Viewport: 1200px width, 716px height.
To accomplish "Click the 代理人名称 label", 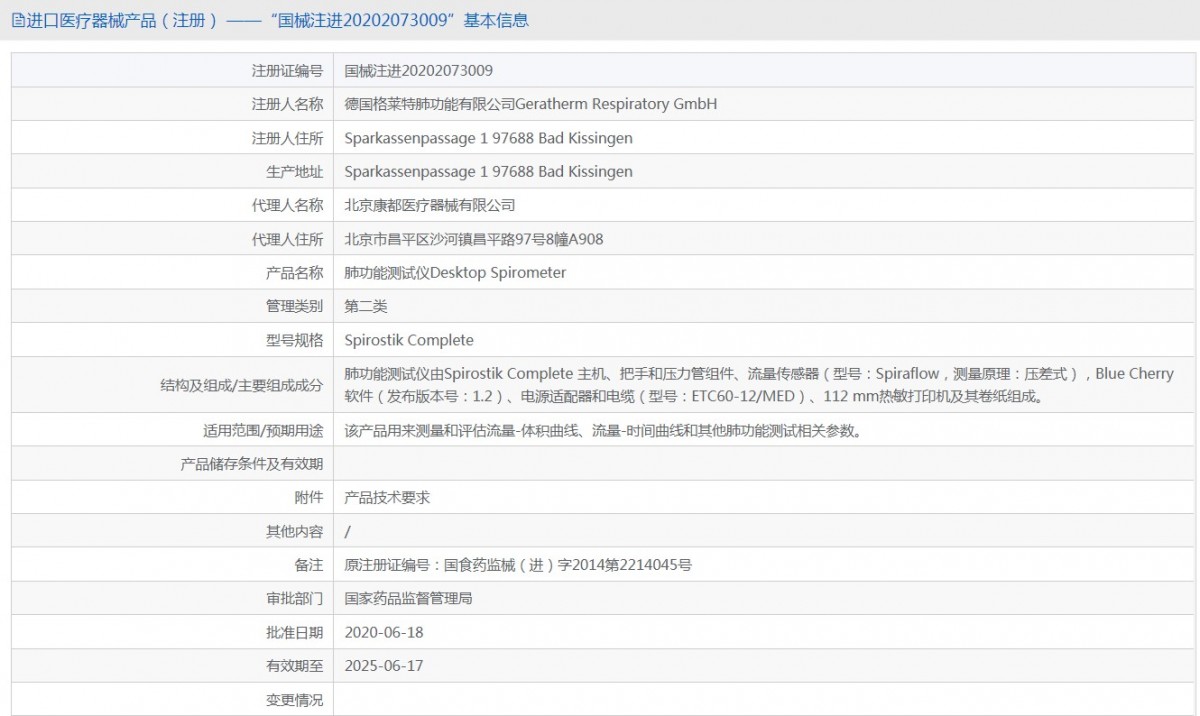I will point(287,205).
